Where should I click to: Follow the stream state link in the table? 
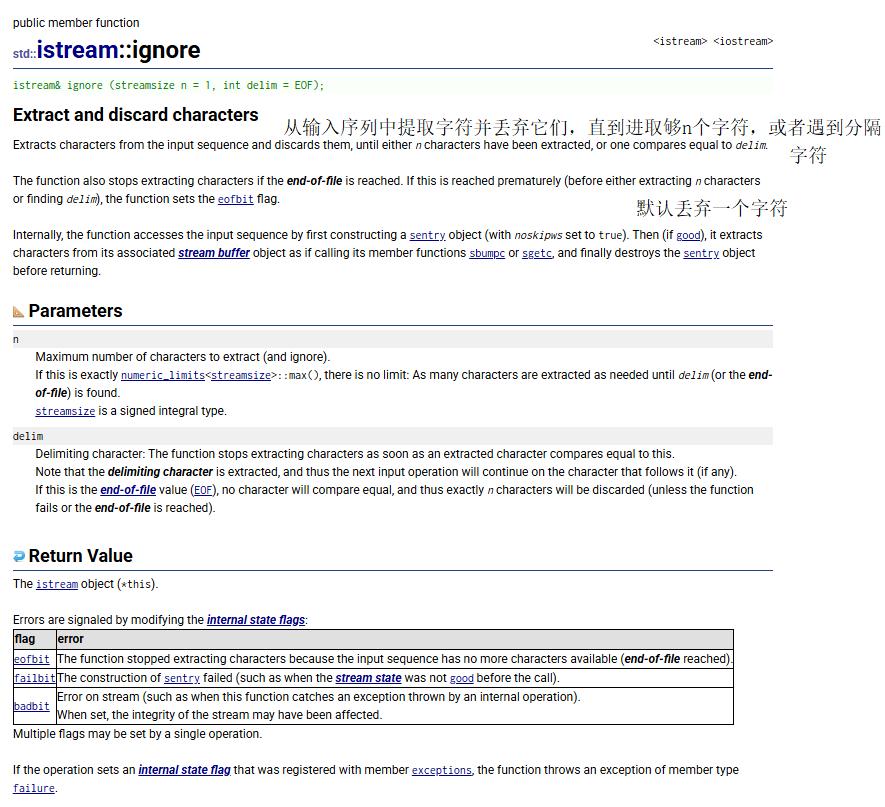click(368, 678)
